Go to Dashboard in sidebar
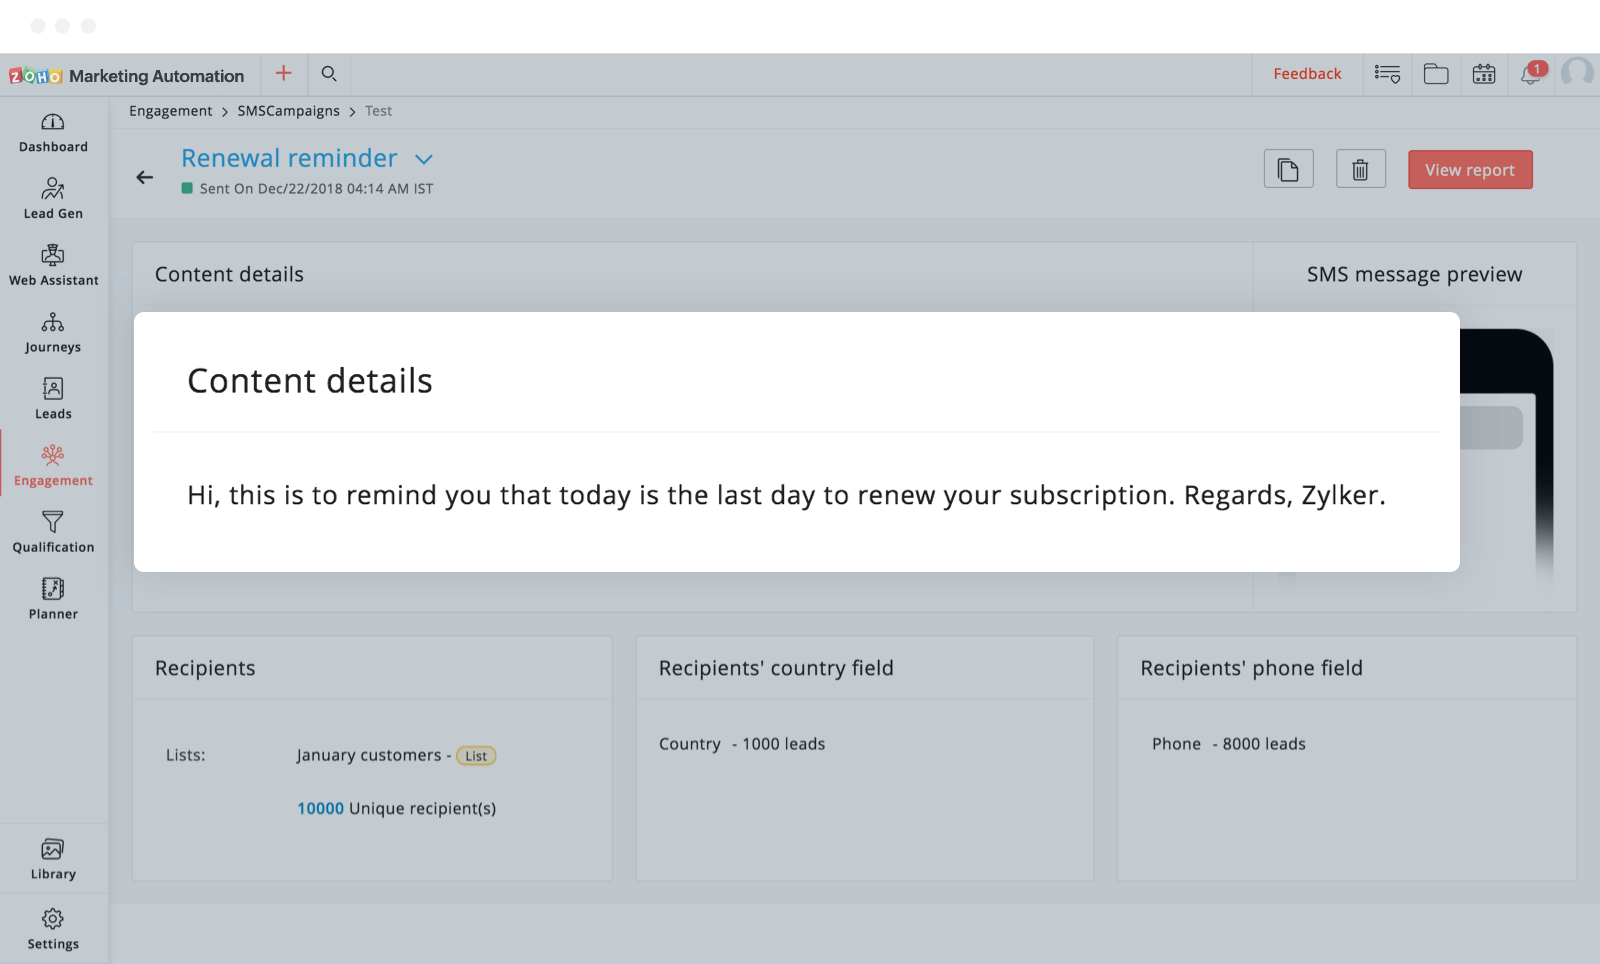The image size is (1600, 964). coord(53,133)
